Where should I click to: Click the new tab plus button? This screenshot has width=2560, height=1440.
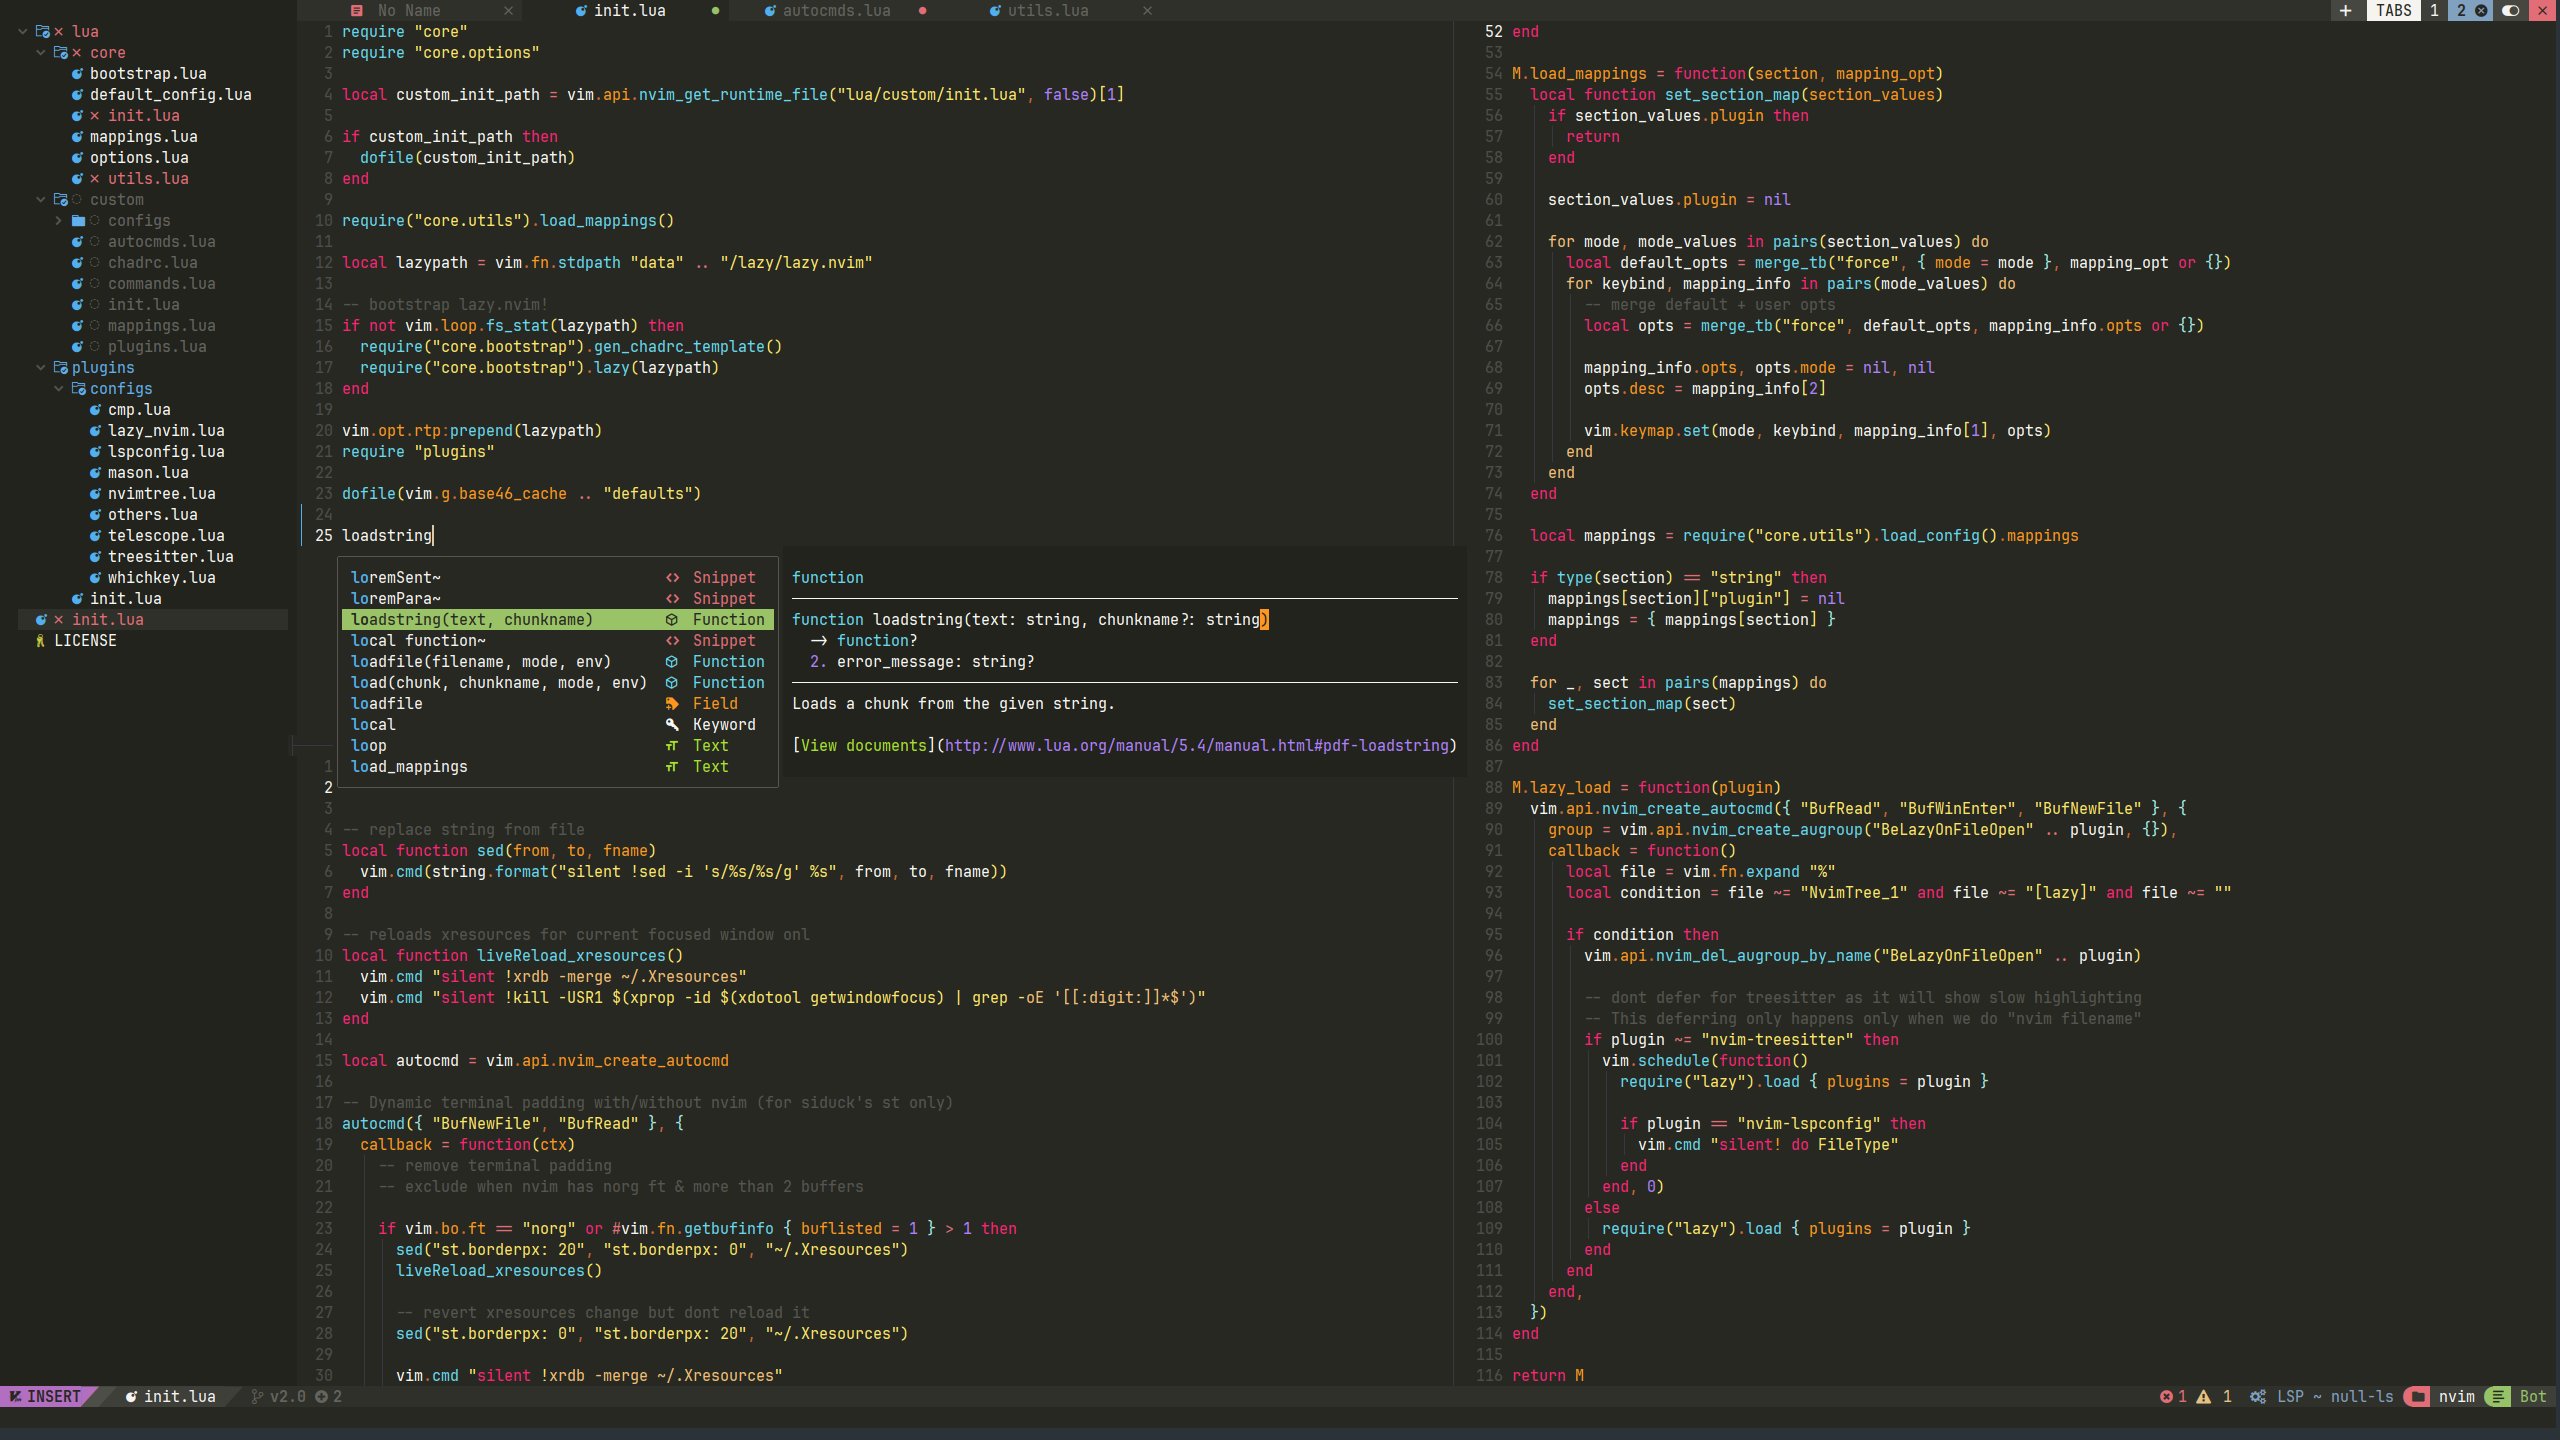click(2345, 11)
